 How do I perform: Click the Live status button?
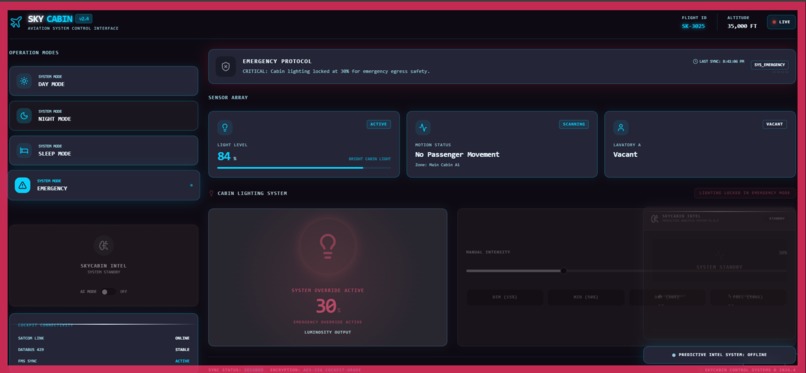click(x=781, y=22)
